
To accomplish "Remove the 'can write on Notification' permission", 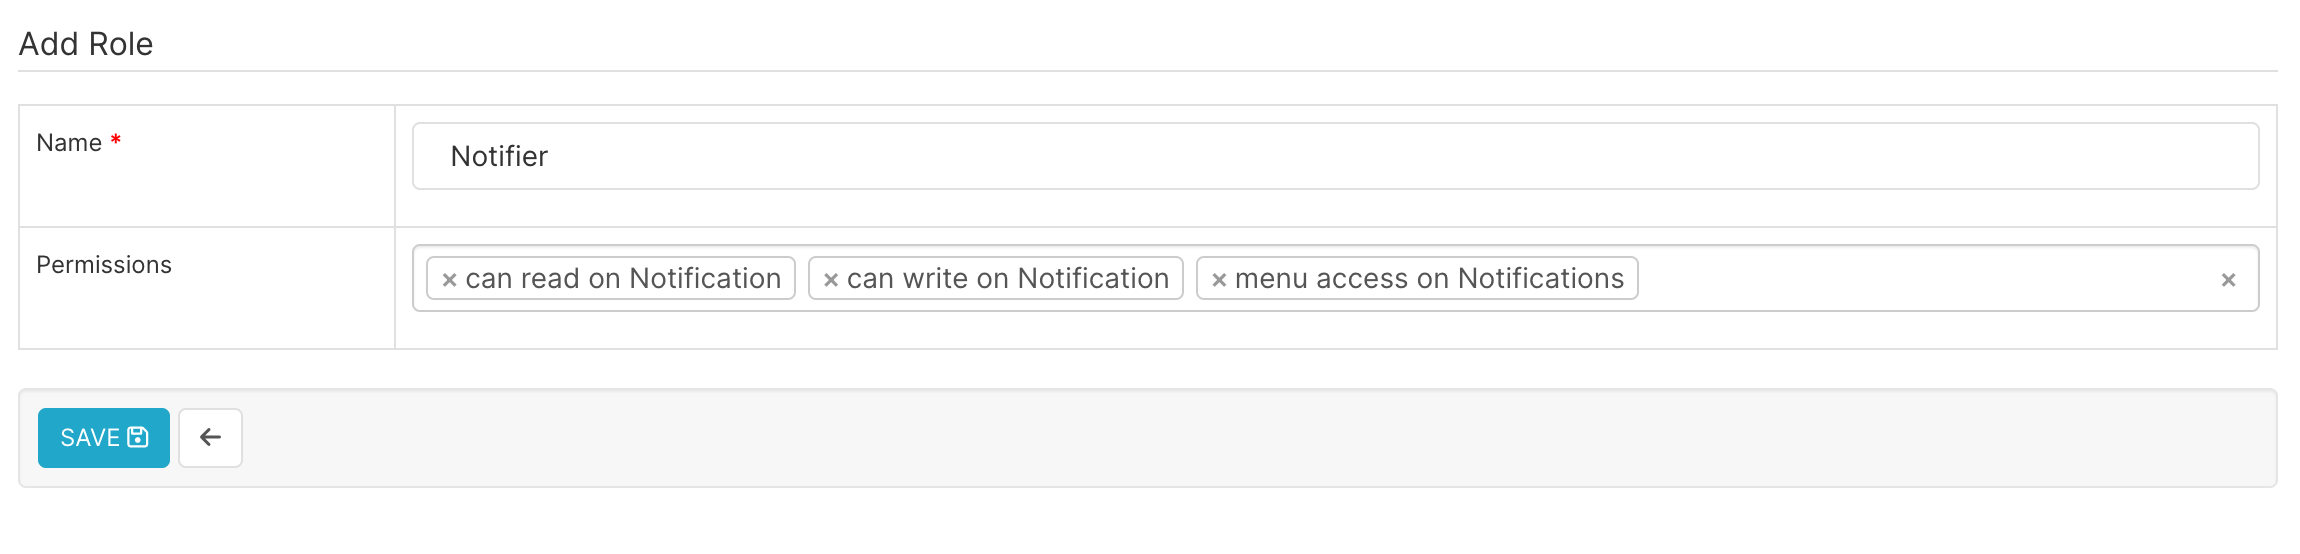I will 830,280.
